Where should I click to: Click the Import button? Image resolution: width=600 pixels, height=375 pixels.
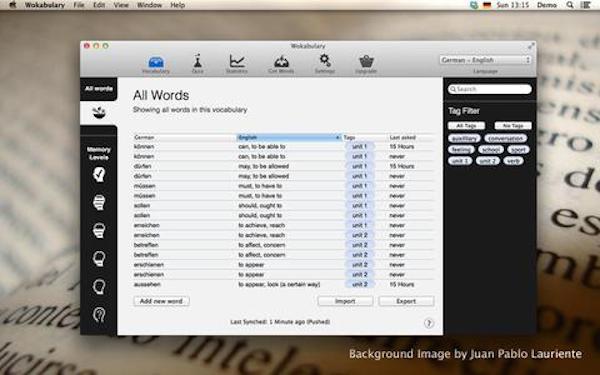tap(345, 301)
